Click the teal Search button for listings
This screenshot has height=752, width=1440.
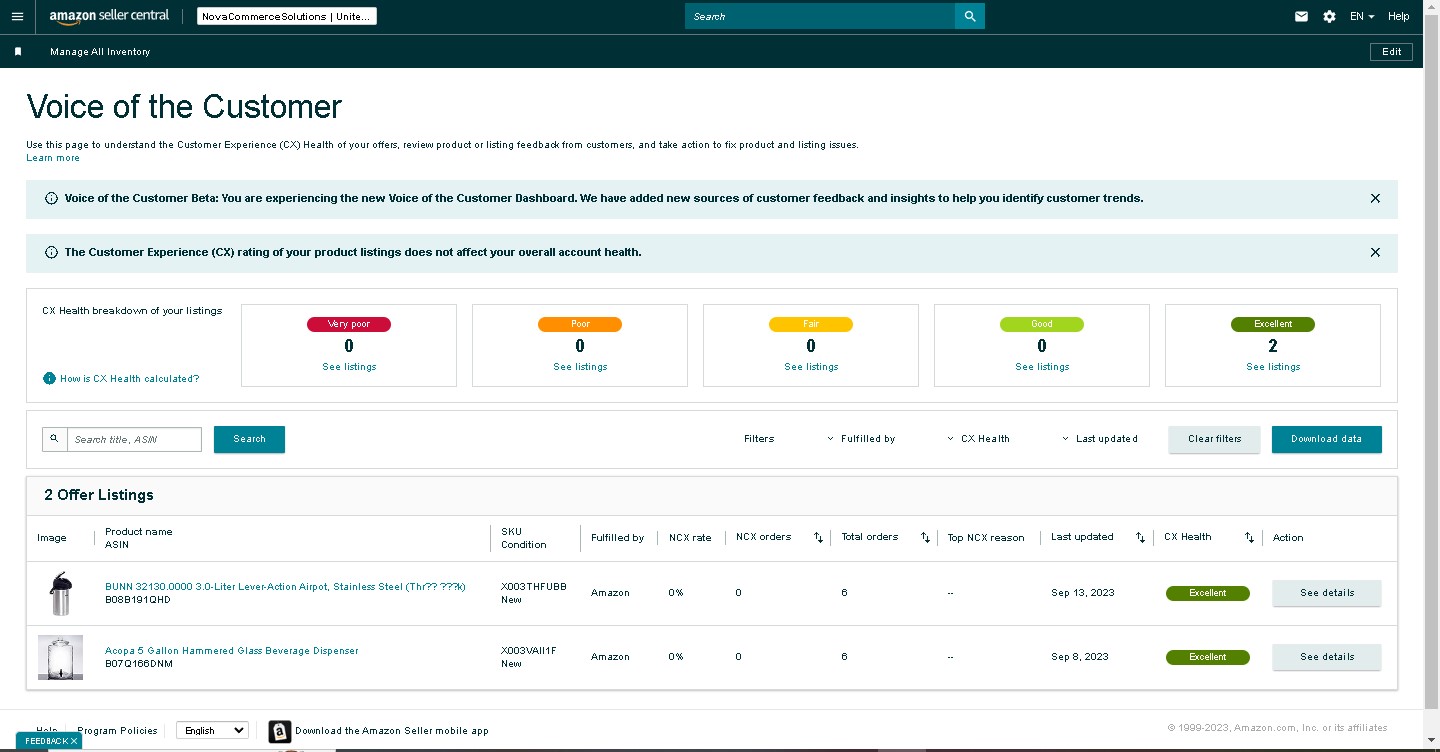coord(249,439)
